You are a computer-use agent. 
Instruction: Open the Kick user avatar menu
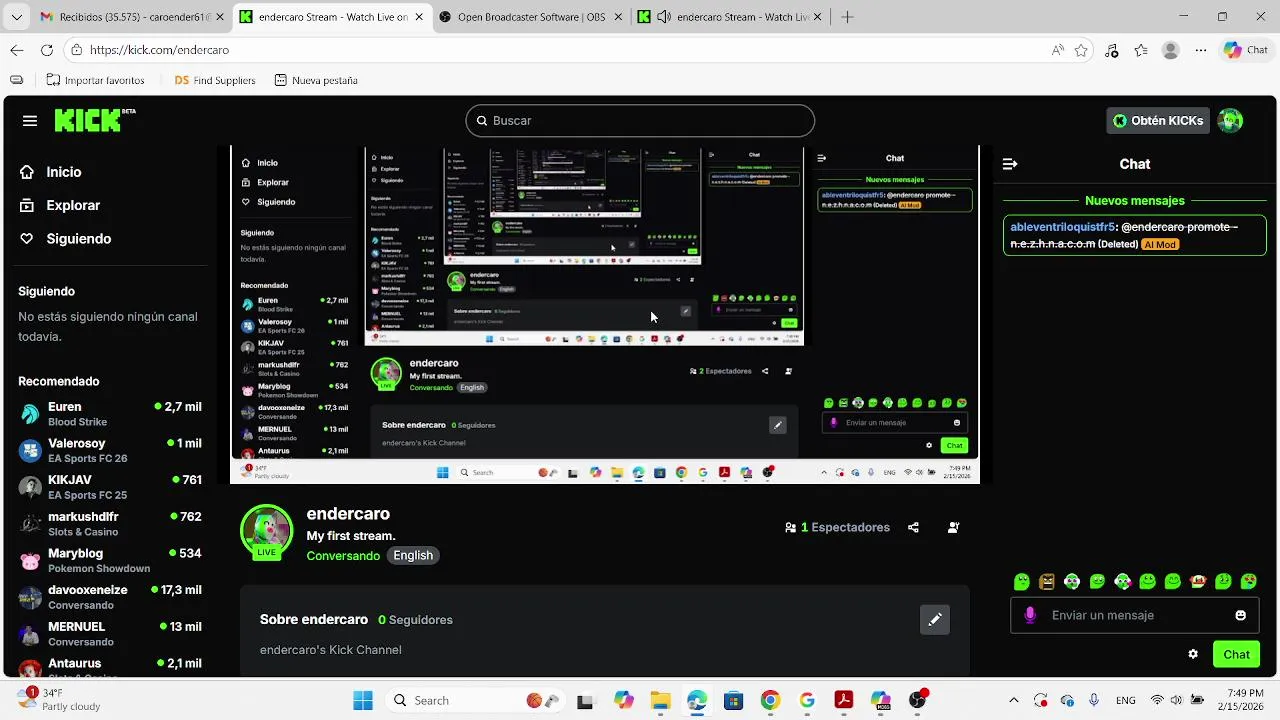1230,120
